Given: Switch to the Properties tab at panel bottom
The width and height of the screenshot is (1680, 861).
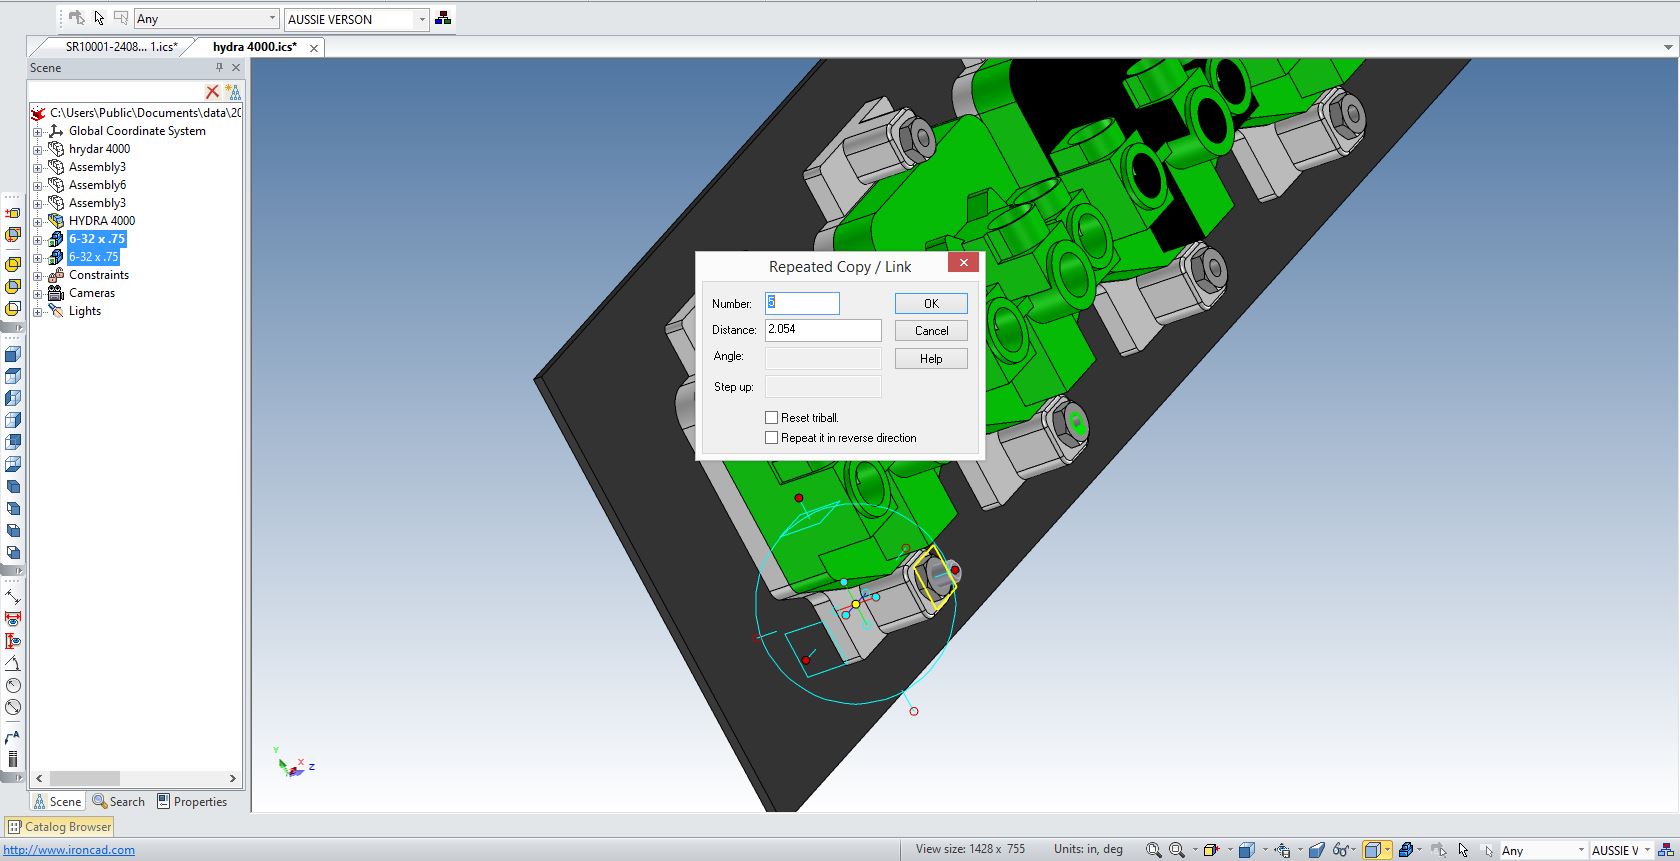Looking at the screenshot, I should coord(192,802).
